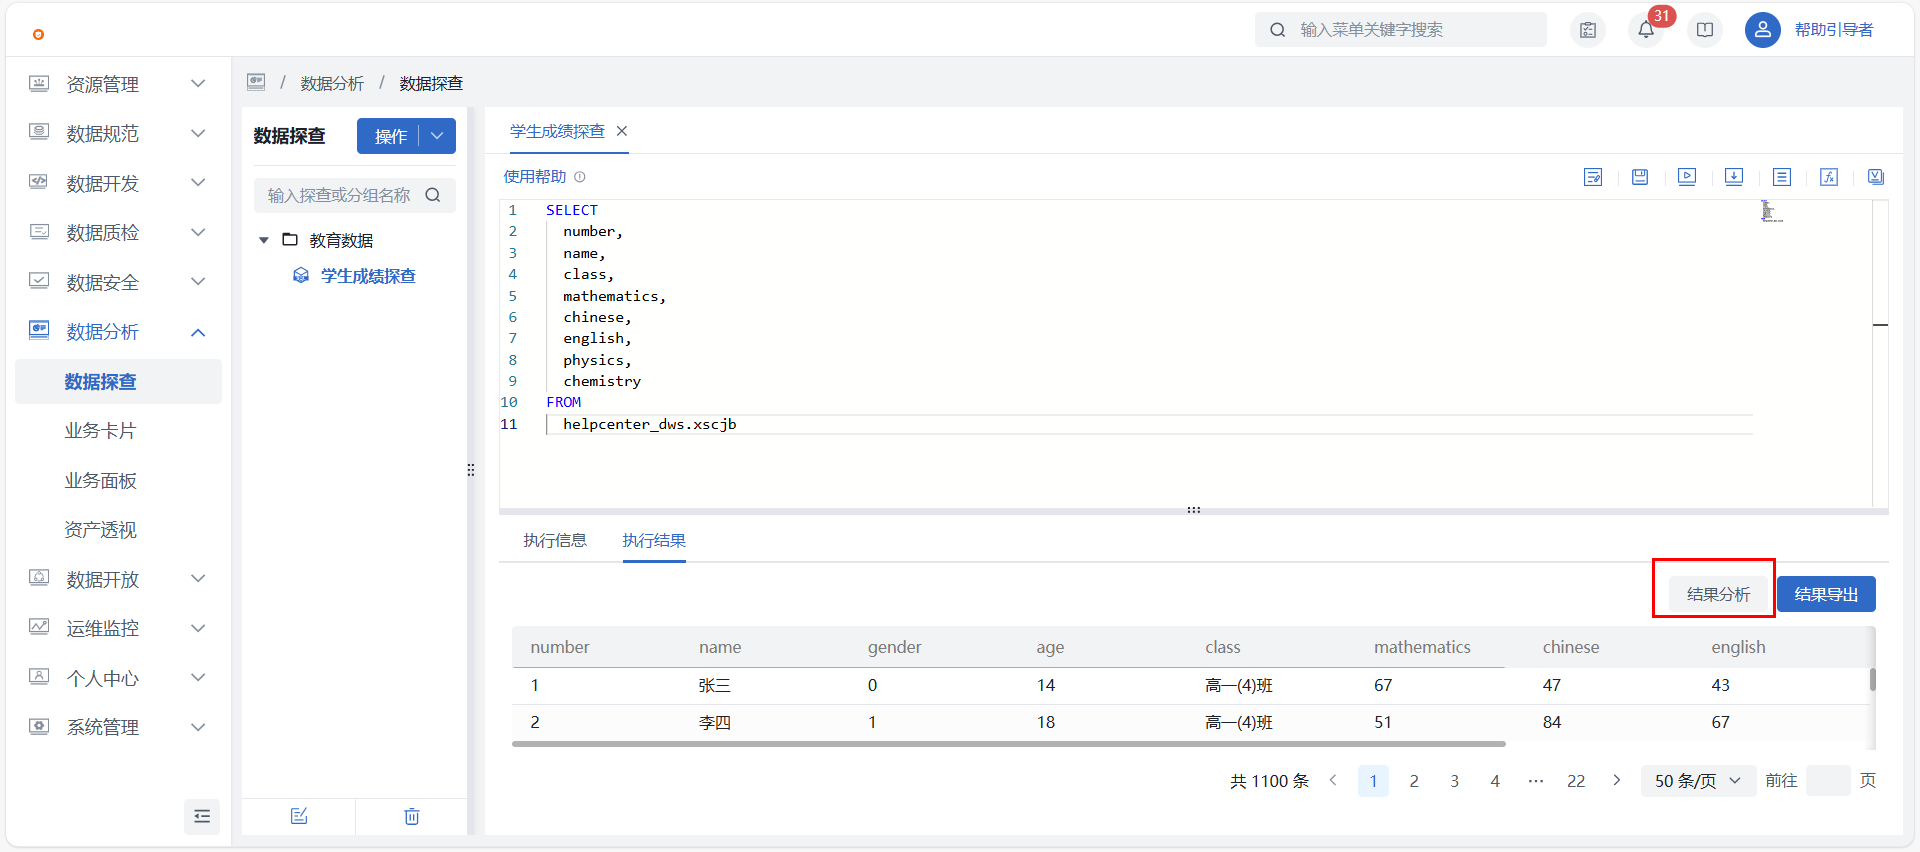The image size is (1920, 852).
Task: Click the menu keyword search field
Action: (1401, 30)
